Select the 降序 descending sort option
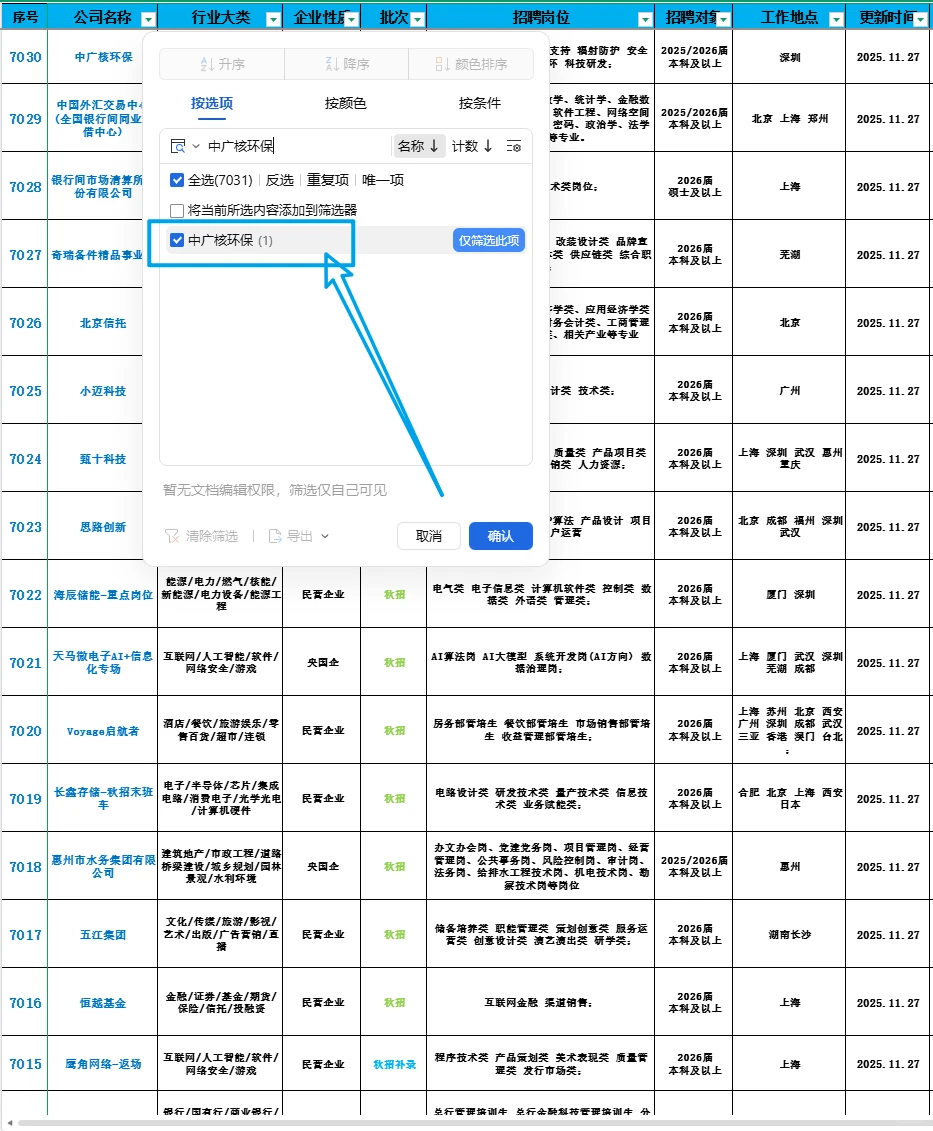This screenshot has height=1131, width=933. point(348,65)
